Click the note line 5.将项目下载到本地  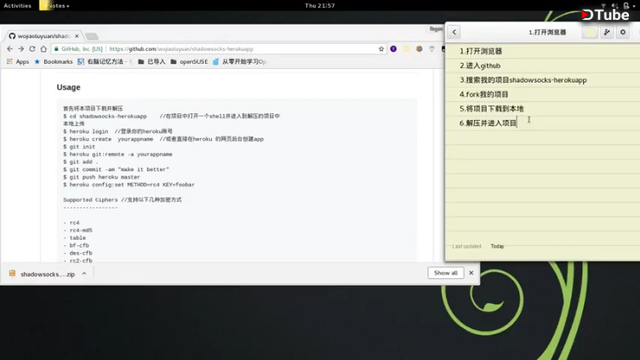coord(491,109)
